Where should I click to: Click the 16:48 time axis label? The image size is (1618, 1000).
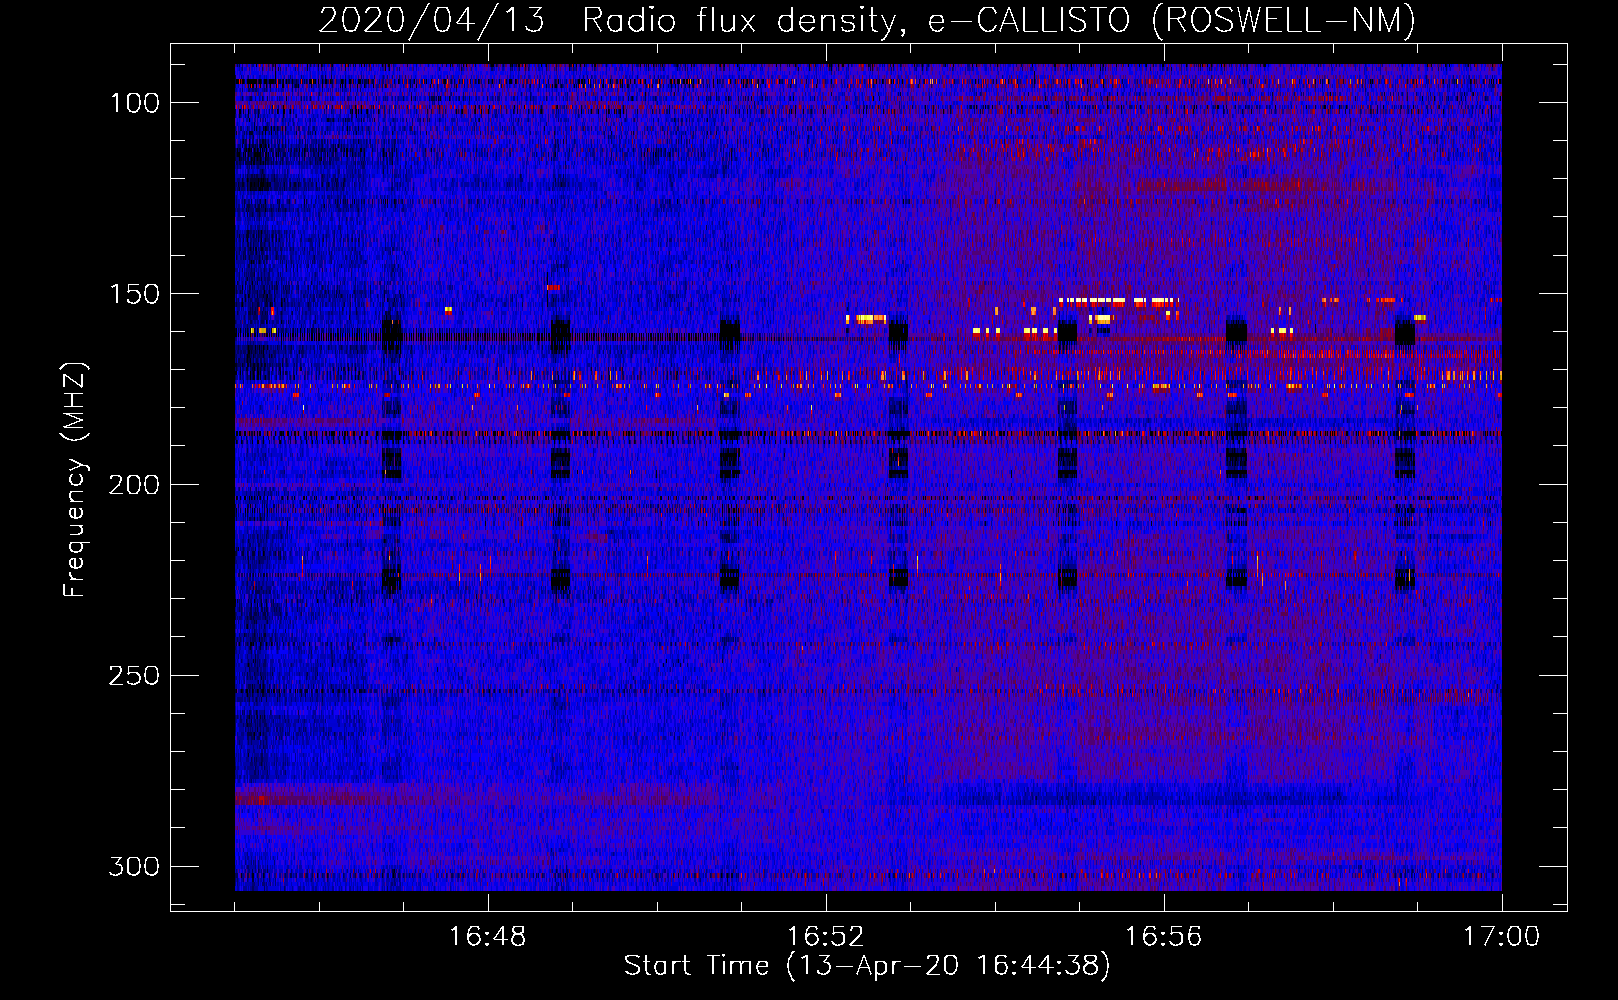click(488, 937)
